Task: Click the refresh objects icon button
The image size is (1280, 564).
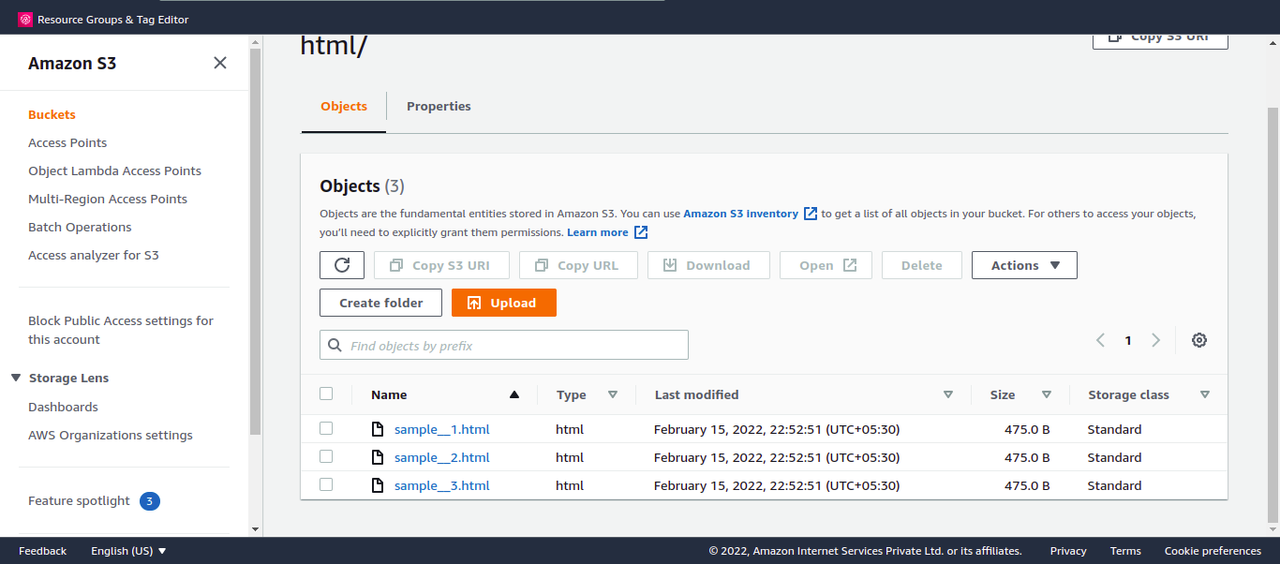Action: pos(342,265)
